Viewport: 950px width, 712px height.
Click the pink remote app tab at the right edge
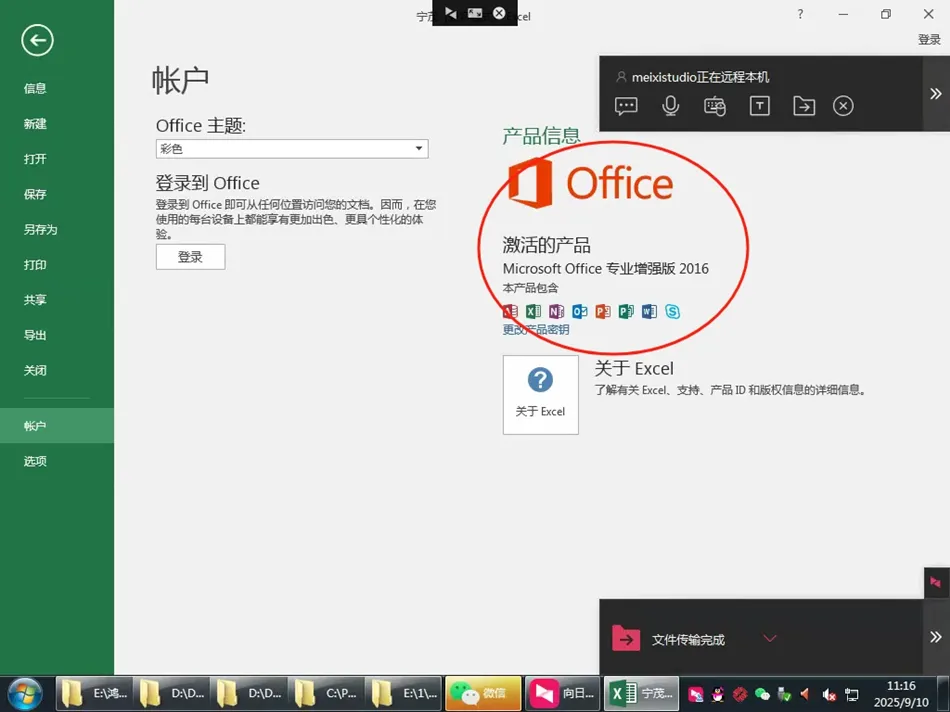pyautogui.click(x=936, y=582)
